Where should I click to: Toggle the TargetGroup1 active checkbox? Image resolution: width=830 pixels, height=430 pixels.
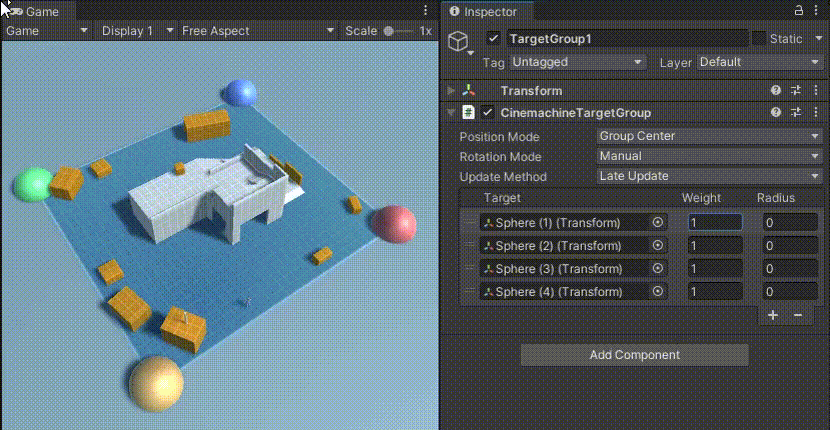(494, 39)
